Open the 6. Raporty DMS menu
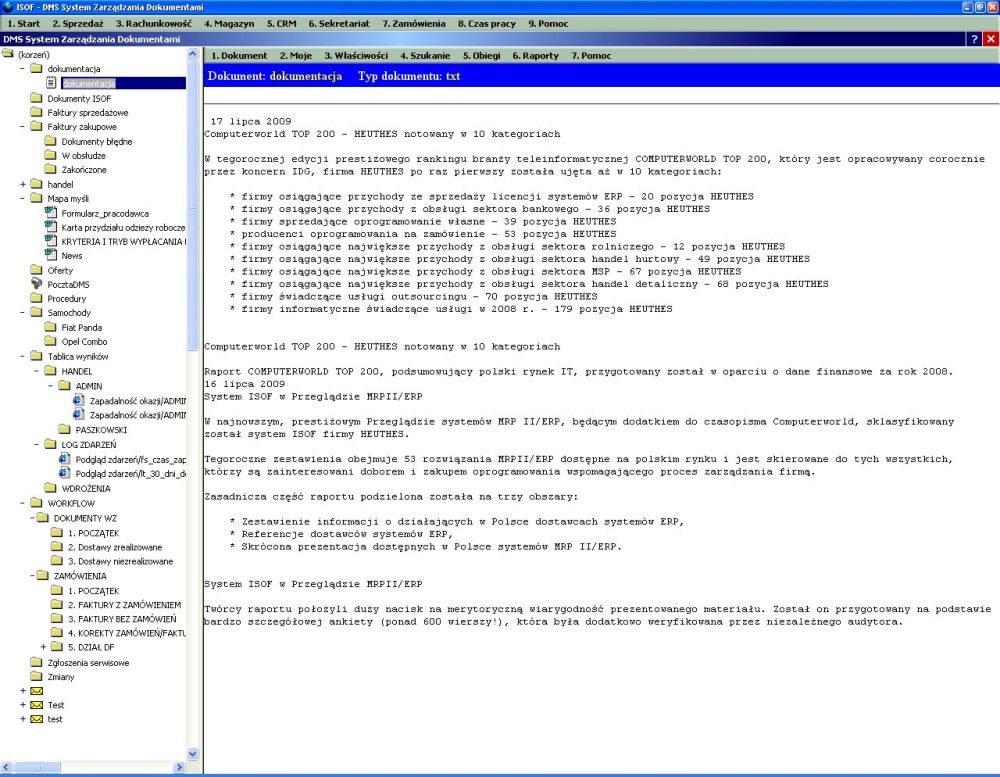This screenshot has width=1000, height=777. click(x=535, y=56)
